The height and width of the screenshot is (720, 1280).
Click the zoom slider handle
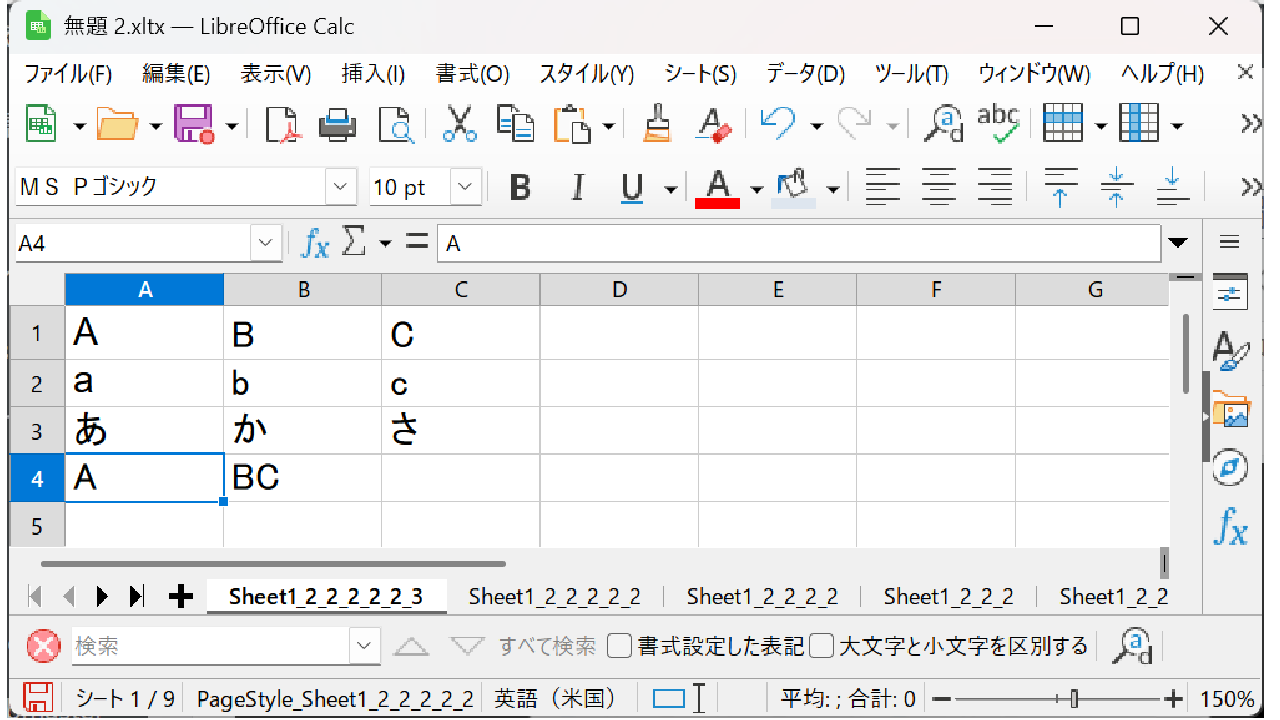point(1074,698)
